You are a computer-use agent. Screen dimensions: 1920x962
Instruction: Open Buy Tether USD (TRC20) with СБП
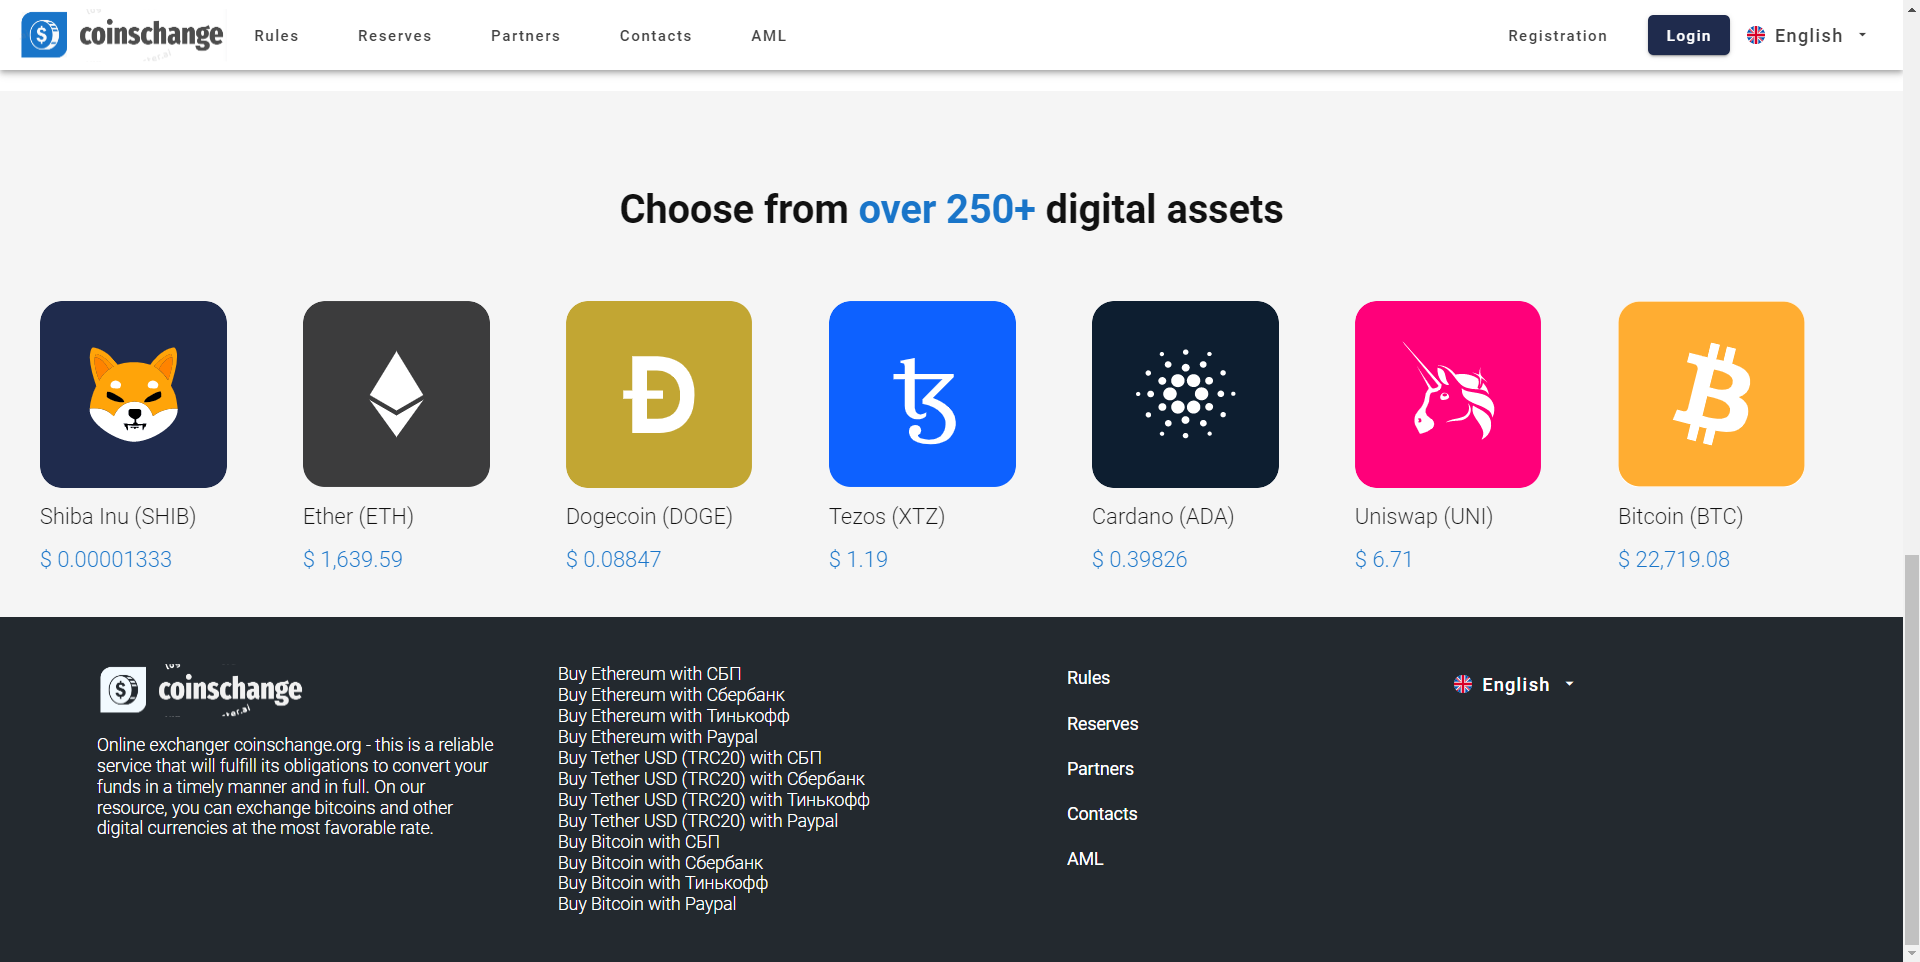690,758
